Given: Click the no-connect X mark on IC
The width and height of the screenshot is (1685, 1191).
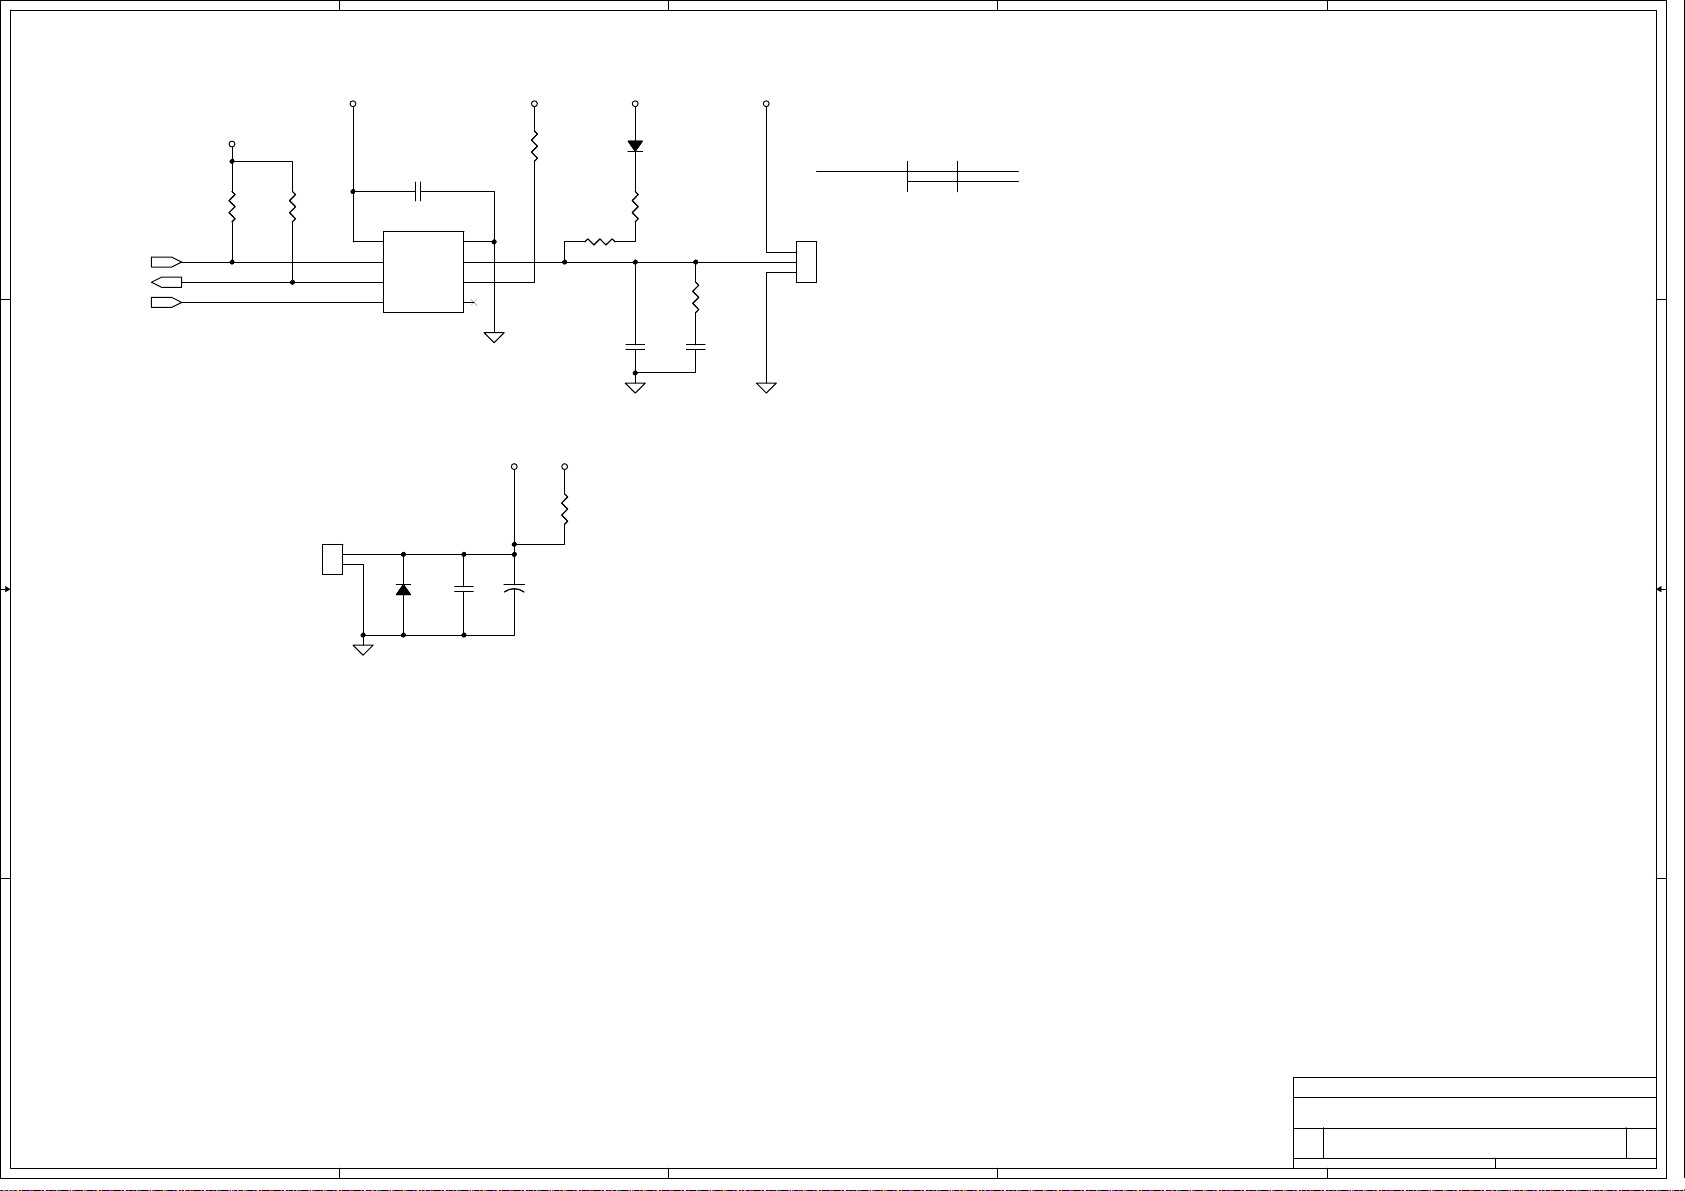Looking at the screenshot, I should 474,302.
